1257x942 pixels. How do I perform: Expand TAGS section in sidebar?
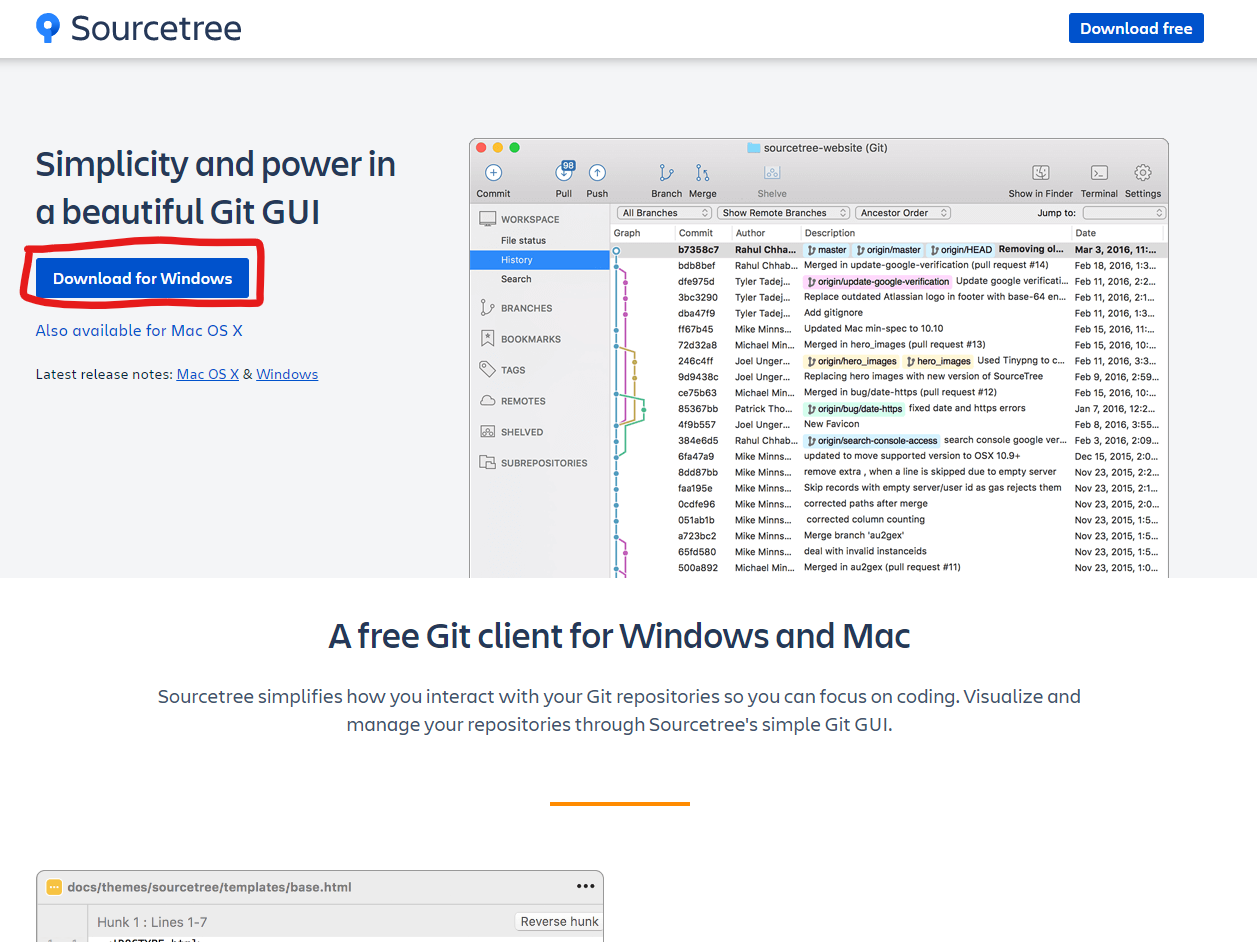click(513, 370)
